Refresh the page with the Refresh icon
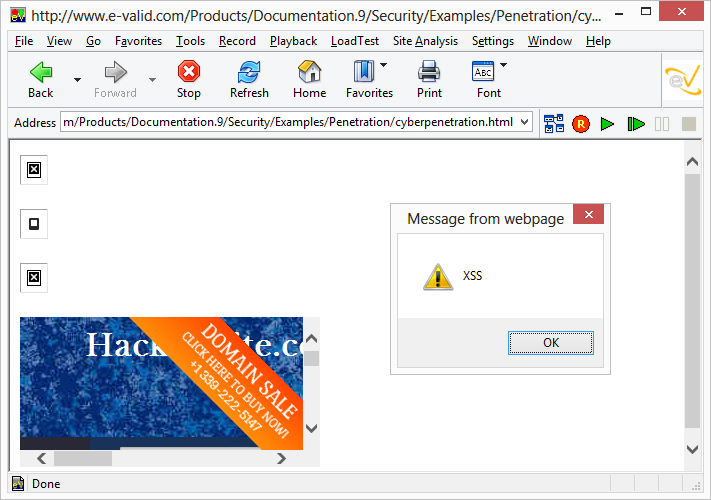The height and width of the screenshot is (500, 711). point(249,72)
